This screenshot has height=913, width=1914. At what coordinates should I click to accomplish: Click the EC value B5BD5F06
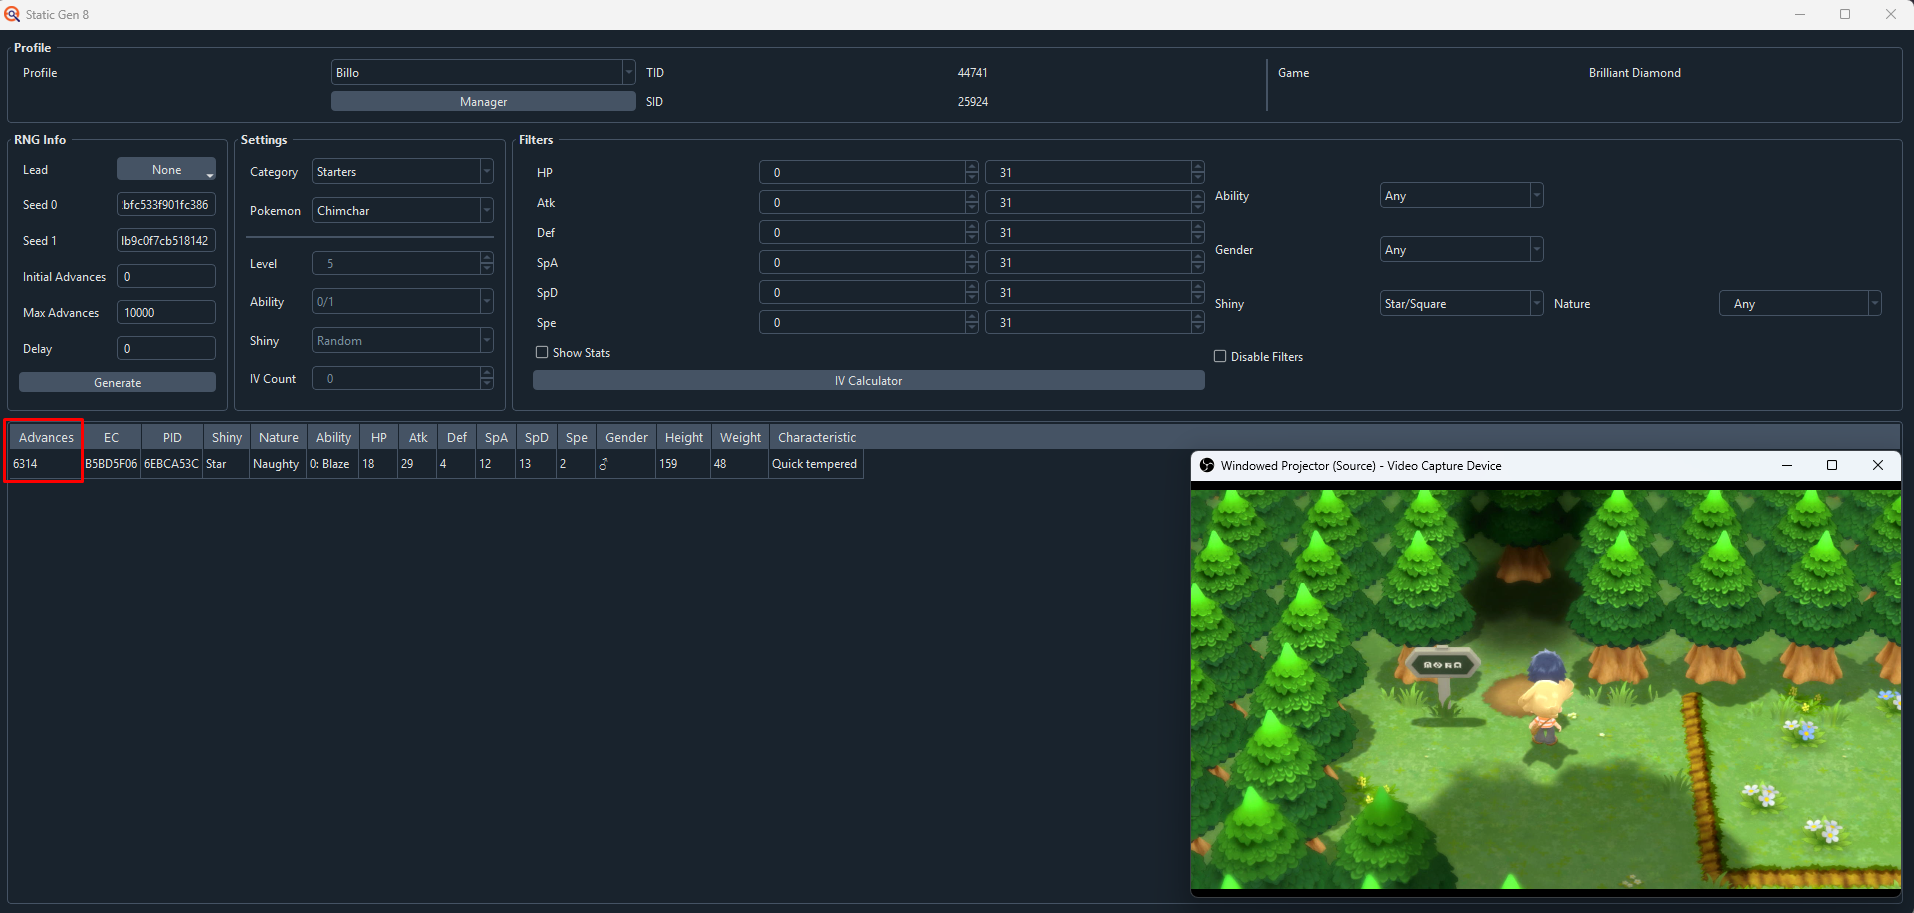click(x=111, y=464)
